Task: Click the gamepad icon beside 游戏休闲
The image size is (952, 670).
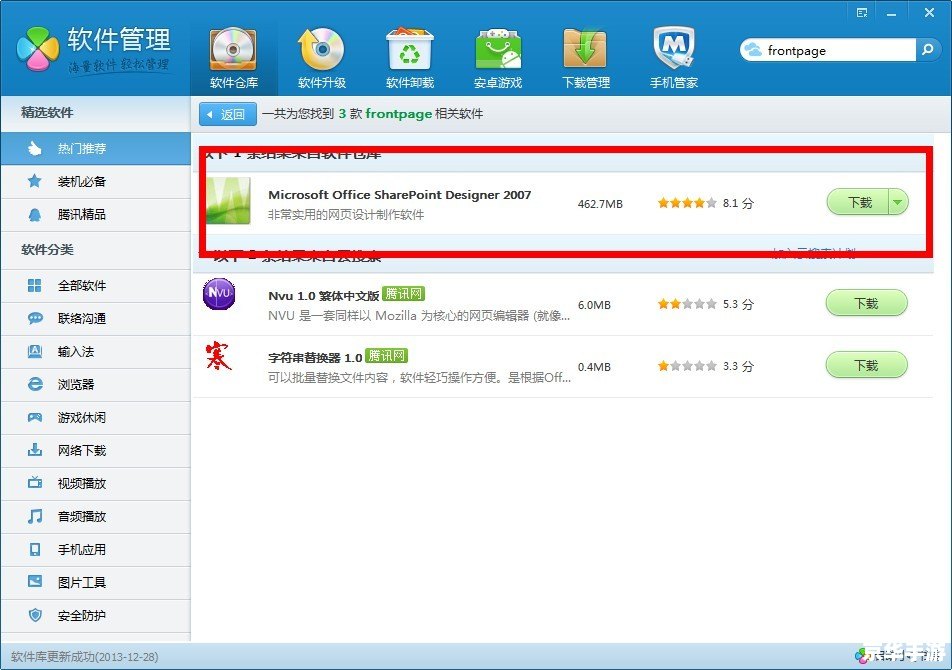Action: pos(35,418)
